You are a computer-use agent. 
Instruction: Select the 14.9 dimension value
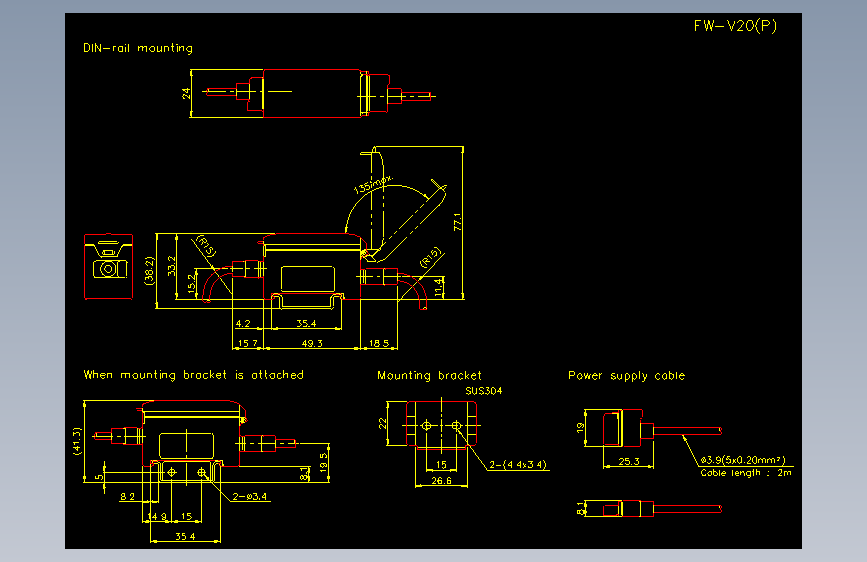pyautogui.click(x=157, y=516)
